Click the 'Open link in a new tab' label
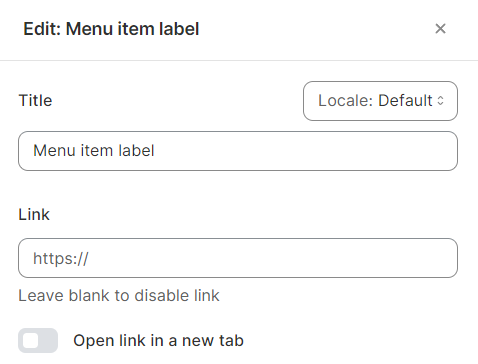This screenshot has height=364, width=478. pyautogui.click(x=158, y=341)
